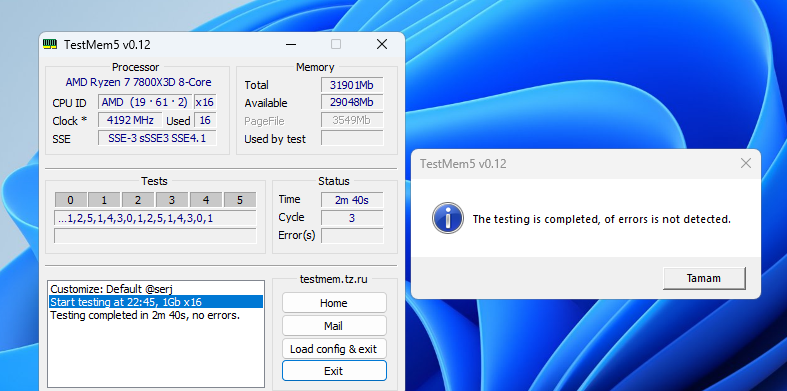This screenshot has width=787, height=391.
Task: Click the CPU ID value AMD (19 · 61 · 2)
Action: pyautogui.click(x=145, y=102)
